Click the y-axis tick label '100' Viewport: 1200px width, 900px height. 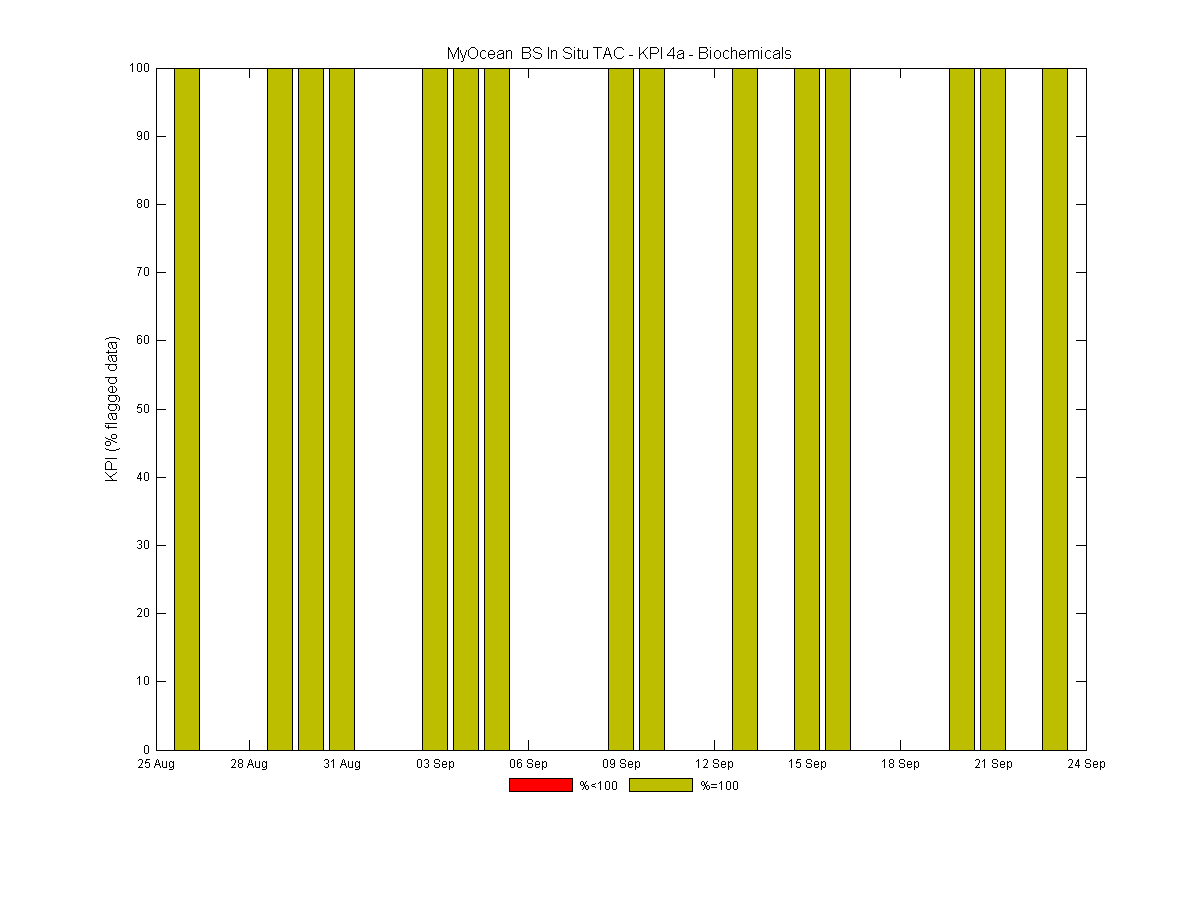(140, 68)
